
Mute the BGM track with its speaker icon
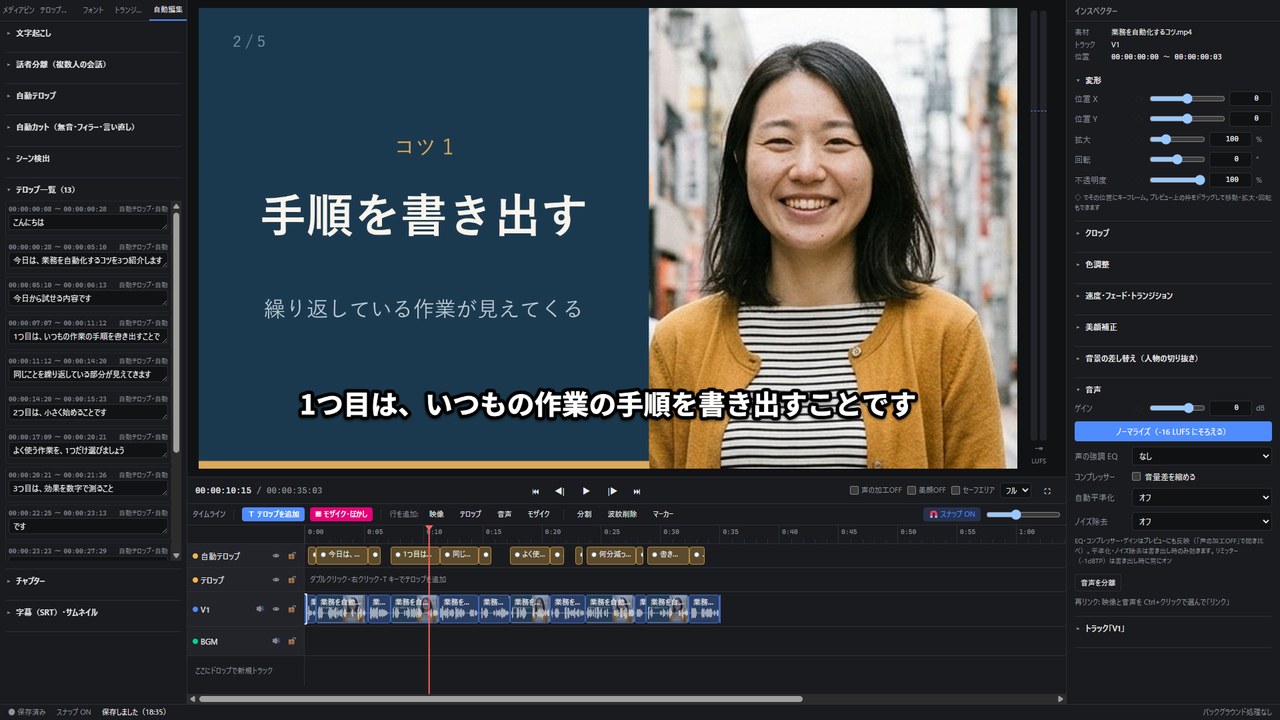(x=276, y=641)
